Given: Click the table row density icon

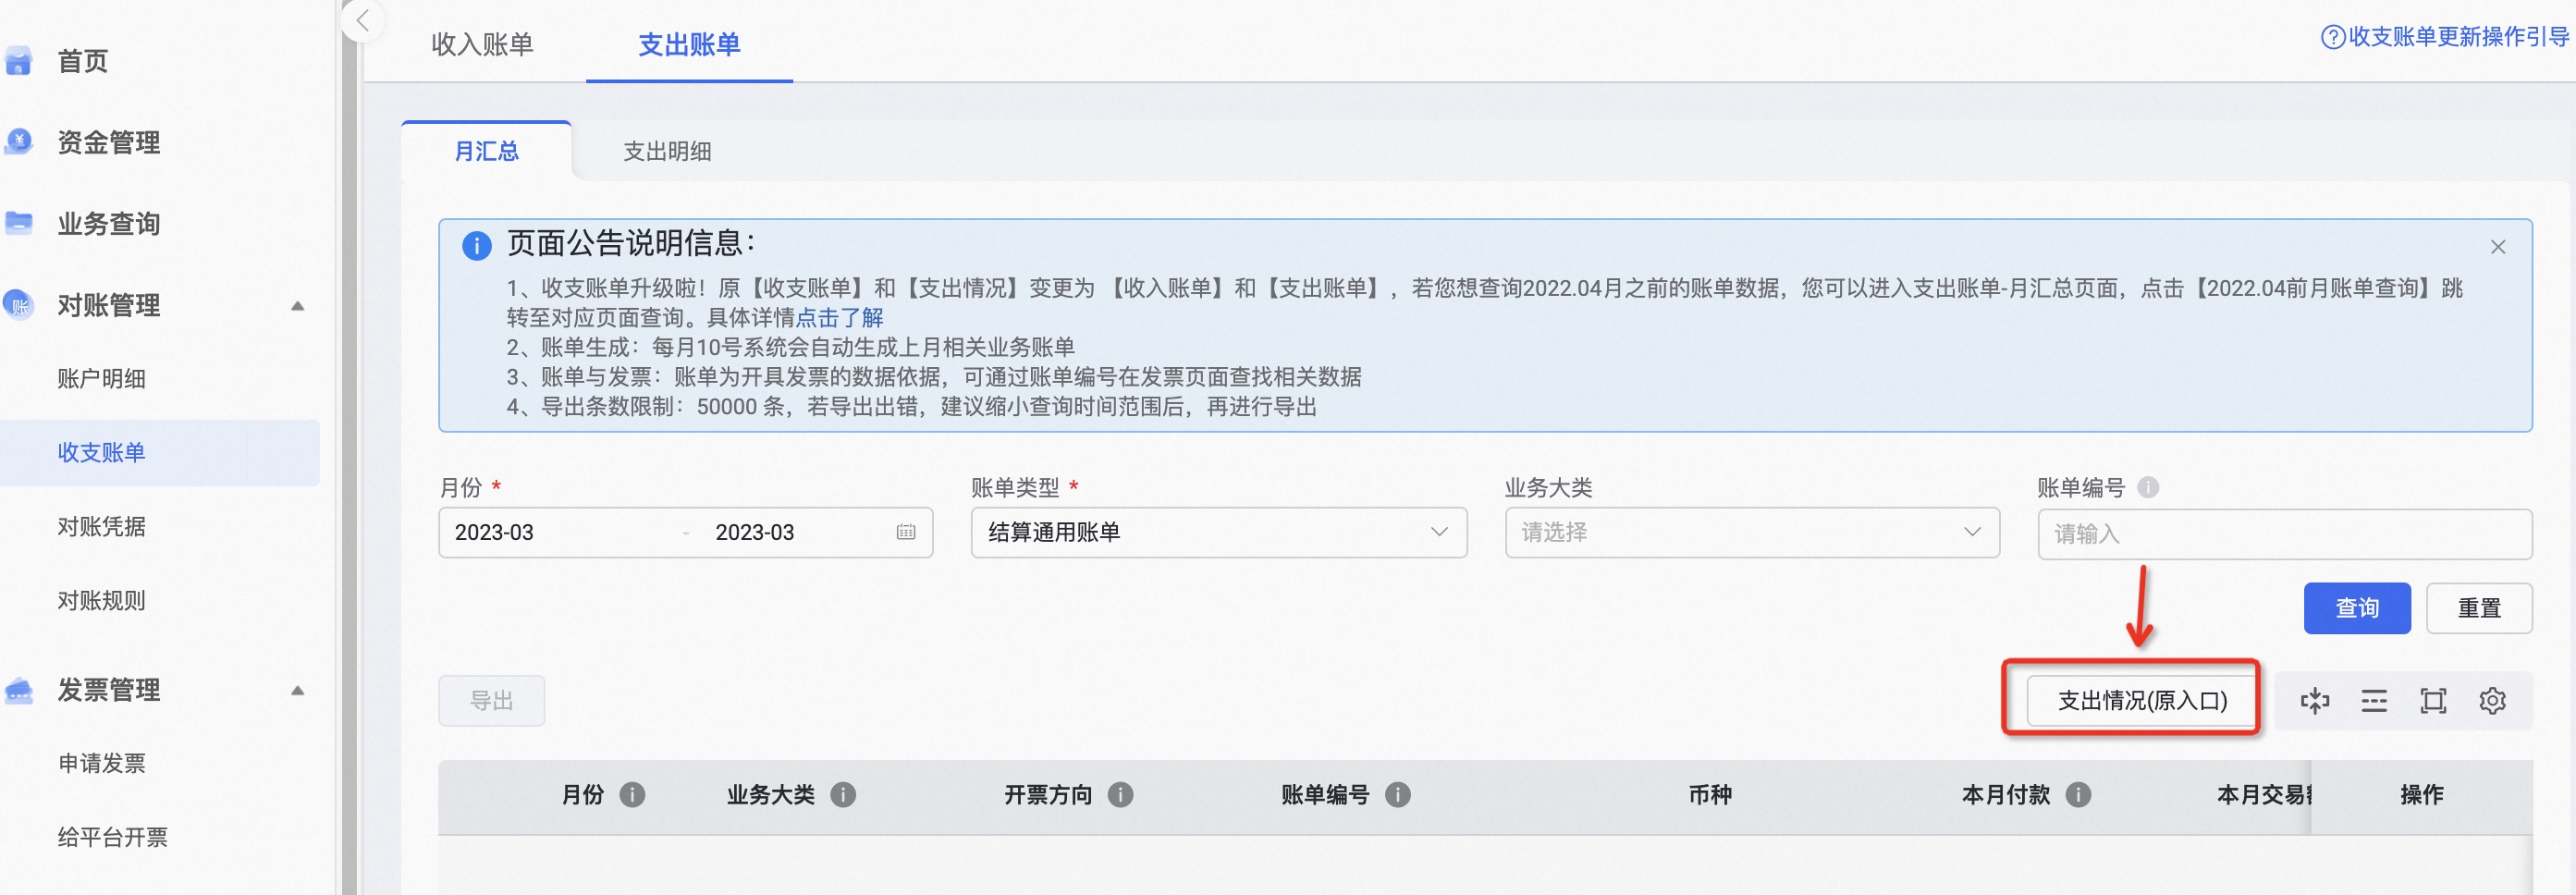Looking at the screenshot, I should tap(2373, 701).
